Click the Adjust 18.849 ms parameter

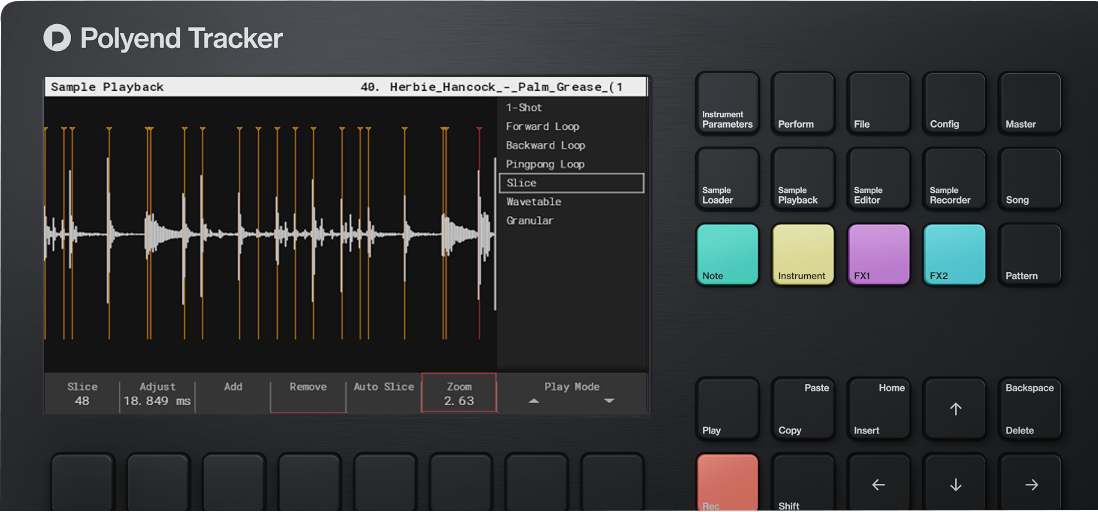pyautogui.click(x=158, y=394)
